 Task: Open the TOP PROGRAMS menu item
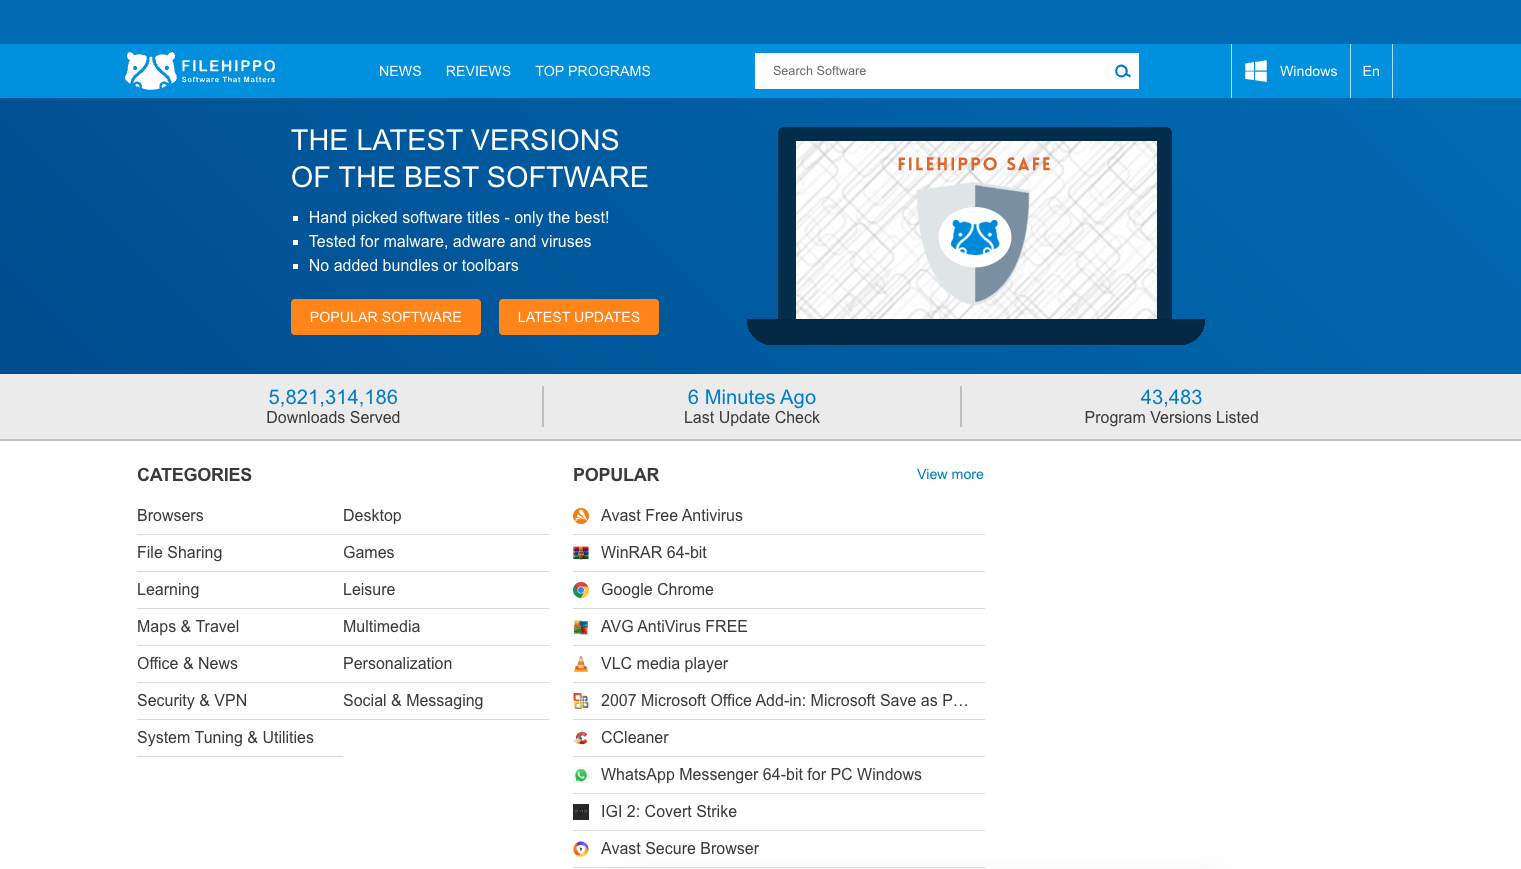(593, 71)
